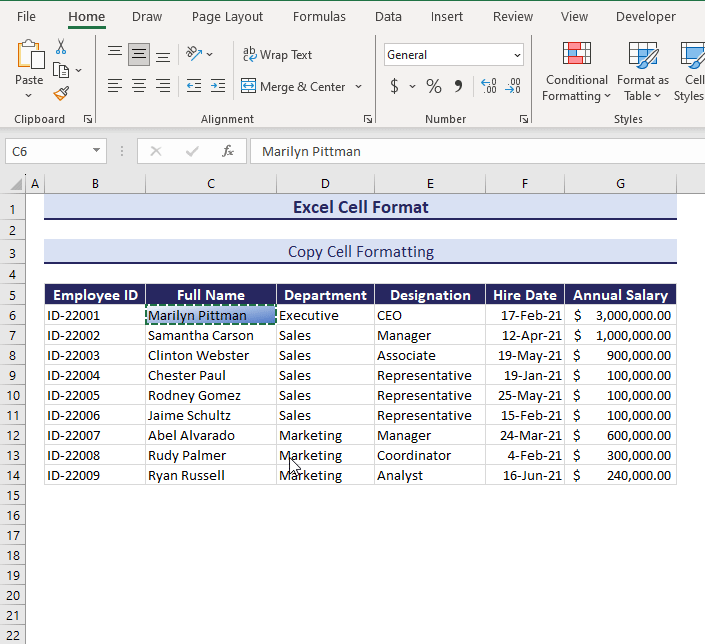Open the General number format dropdown
The width and height of the screenshot is (705, 644).
point(517,55)
